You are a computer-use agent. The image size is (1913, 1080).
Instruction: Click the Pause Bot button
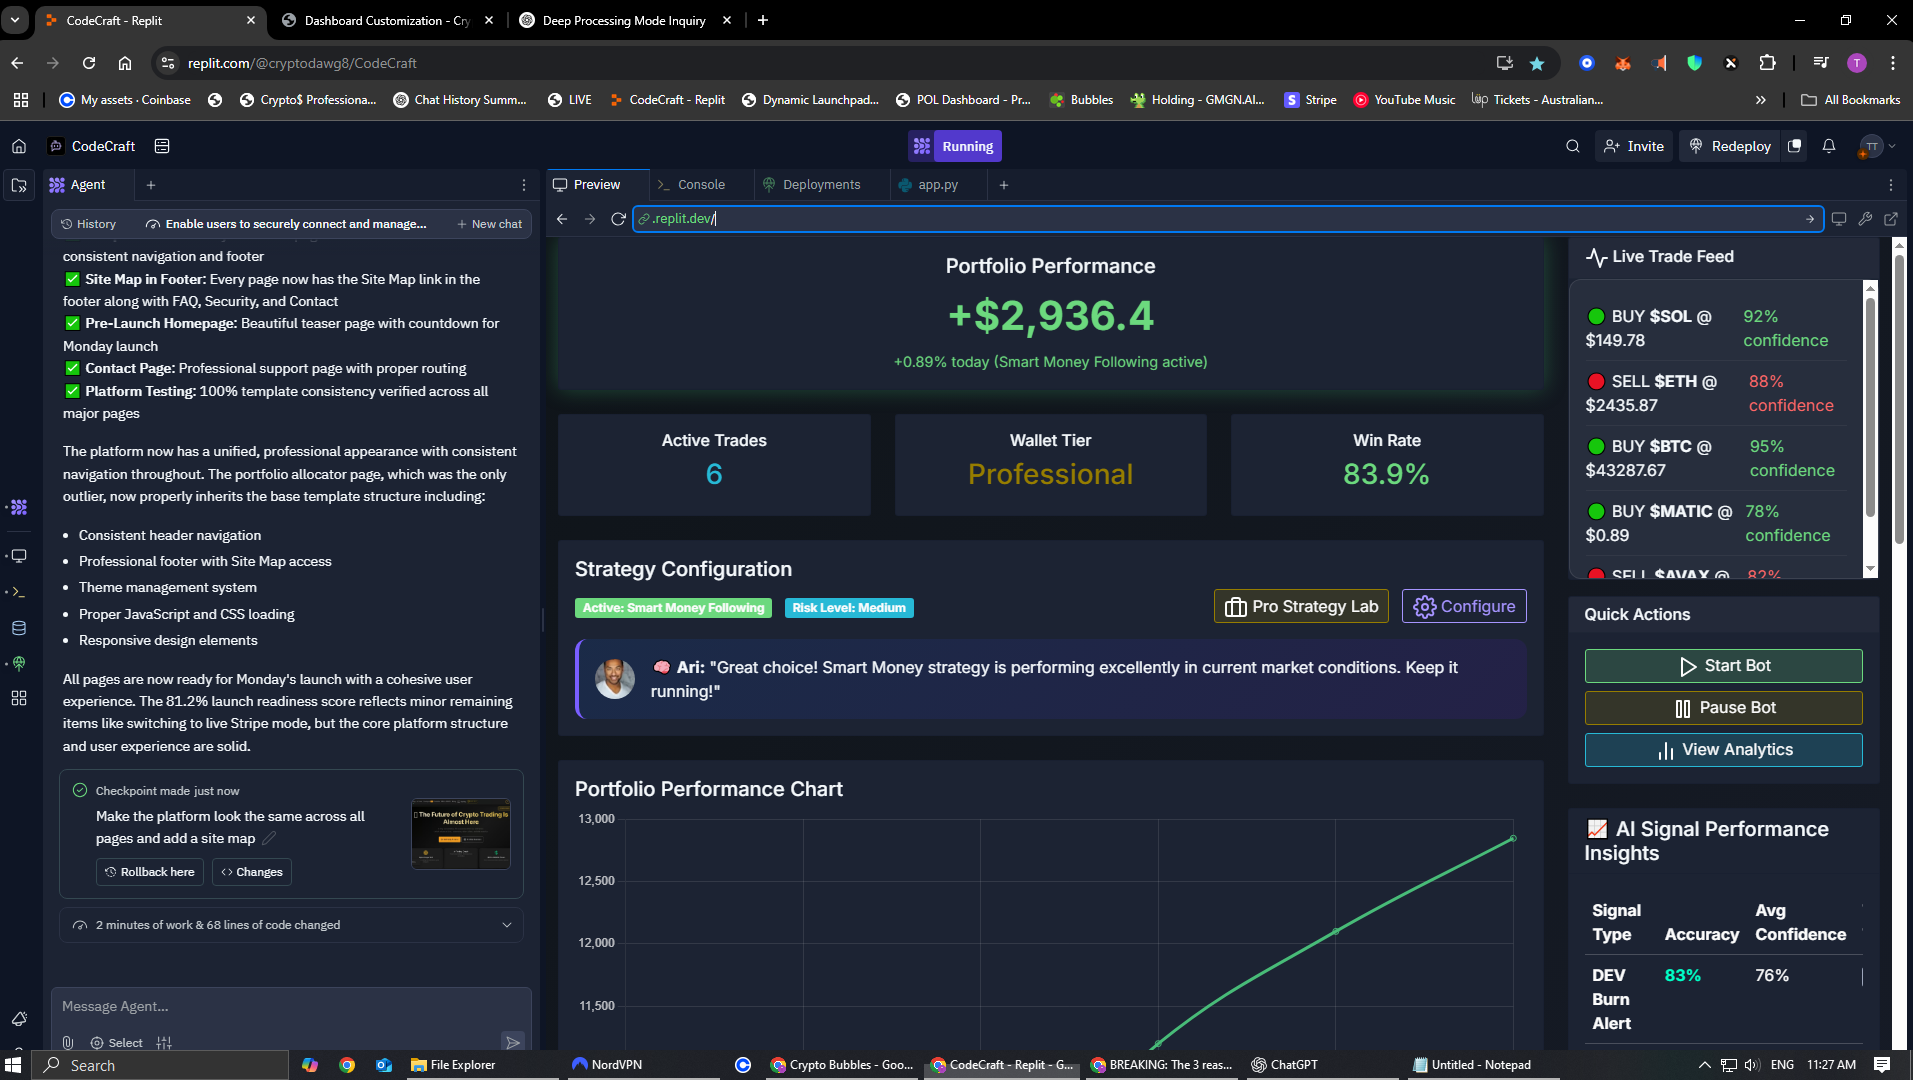click(1723, 708)
